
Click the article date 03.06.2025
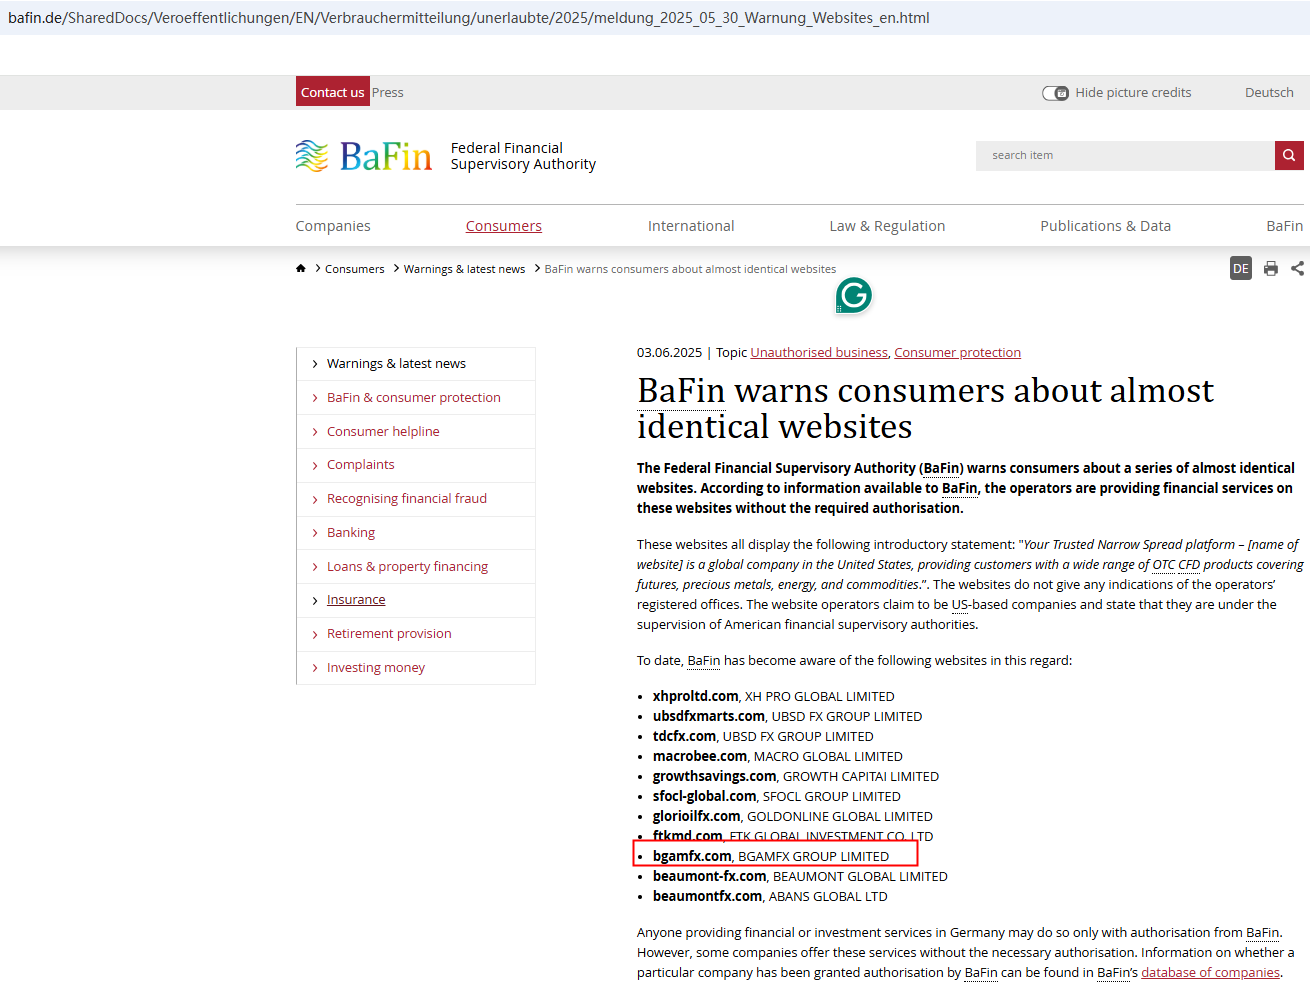pyautogui.click(x=670, y=352)
